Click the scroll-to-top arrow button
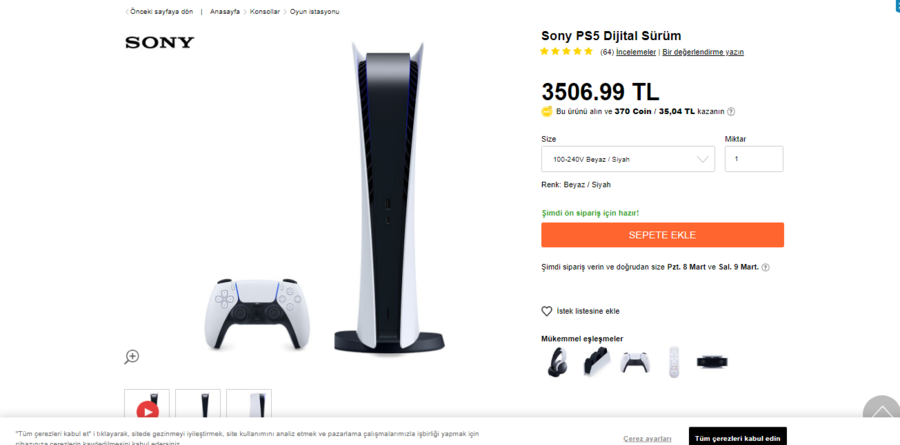 point(881,410)
